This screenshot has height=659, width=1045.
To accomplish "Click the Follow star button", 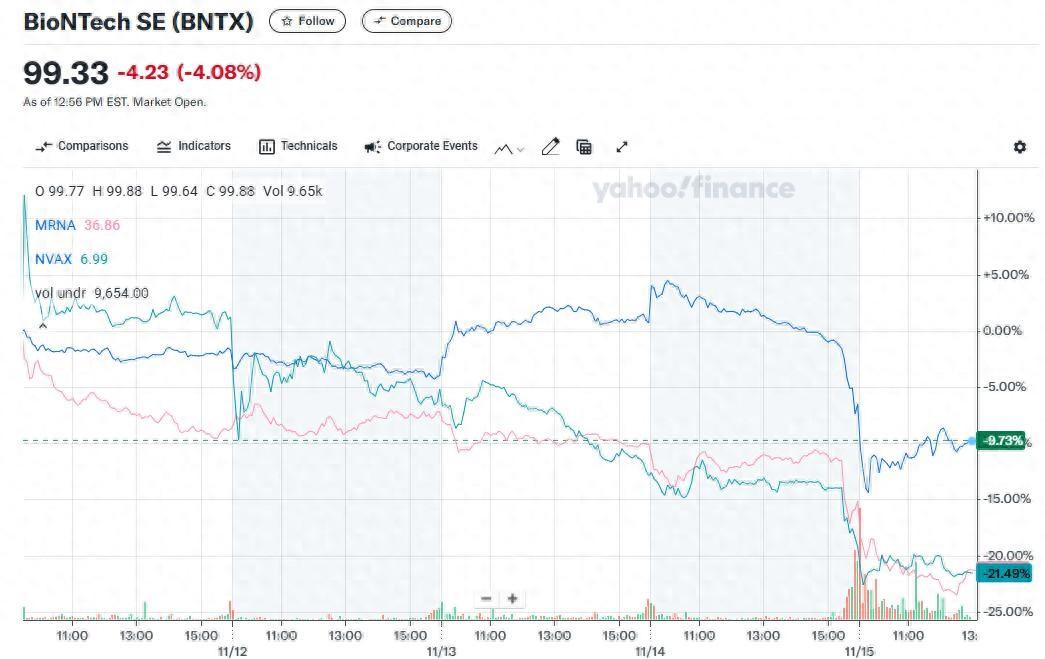I will pyautogui.click(x=308, y=21).
